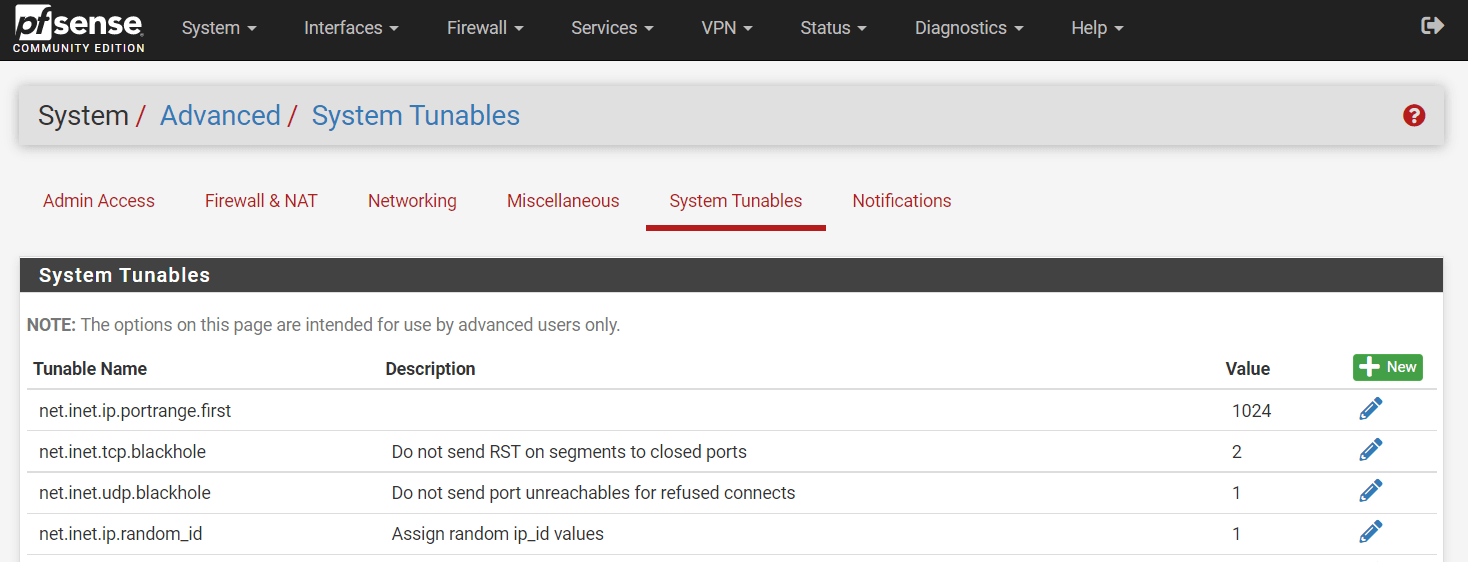Open the Services dropdown
The image size is (1468, 562).
(612, 28)
